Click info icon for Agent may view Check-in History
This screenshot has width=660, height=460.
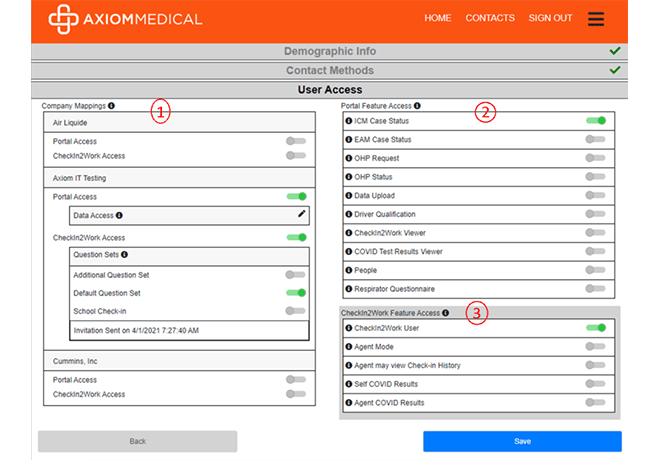349,366
